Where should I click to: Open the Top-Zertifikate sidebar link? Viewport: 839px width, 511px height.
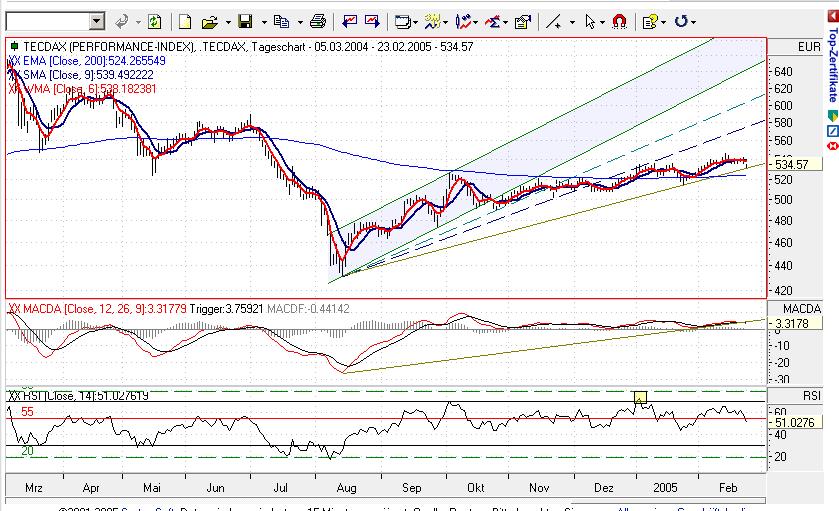pos(833,64)
